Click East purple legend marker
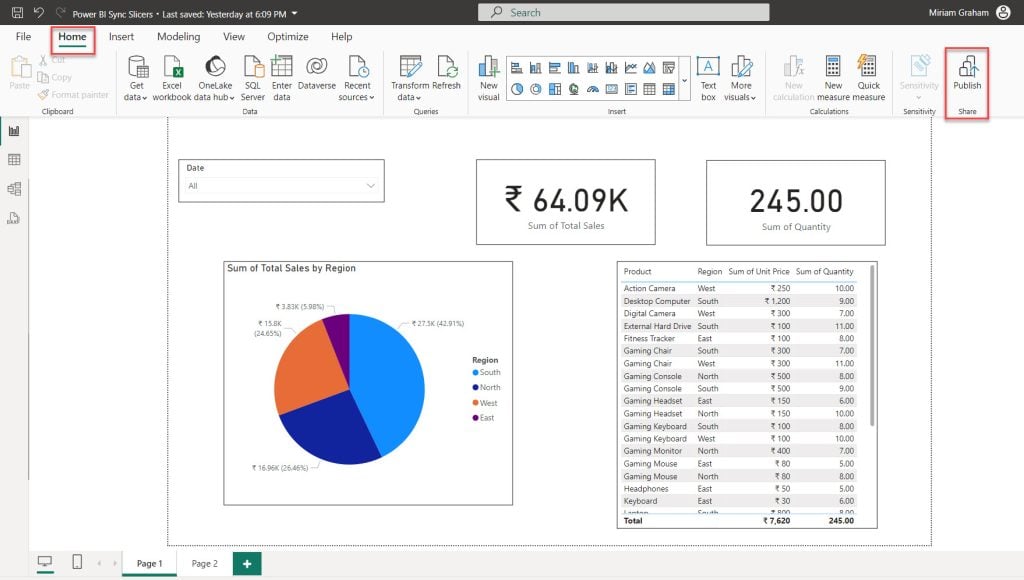 pyautogui.click(x=475, y=418)
